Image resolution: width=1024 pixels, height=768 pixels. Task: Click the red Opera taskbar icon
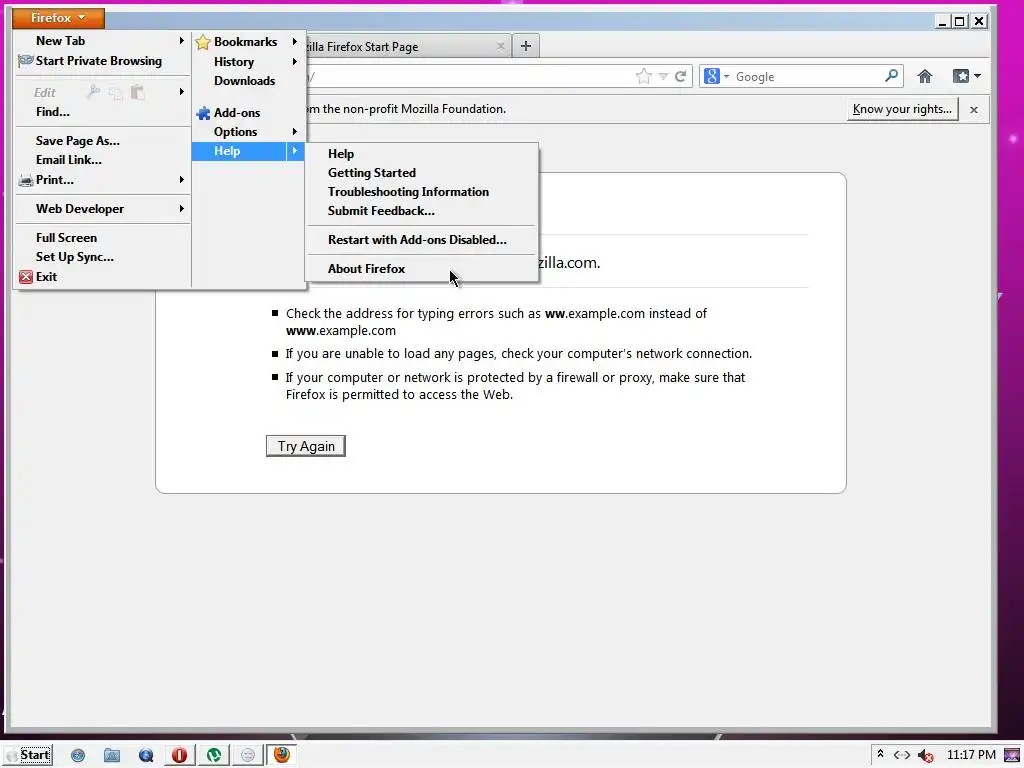[179, 756]
